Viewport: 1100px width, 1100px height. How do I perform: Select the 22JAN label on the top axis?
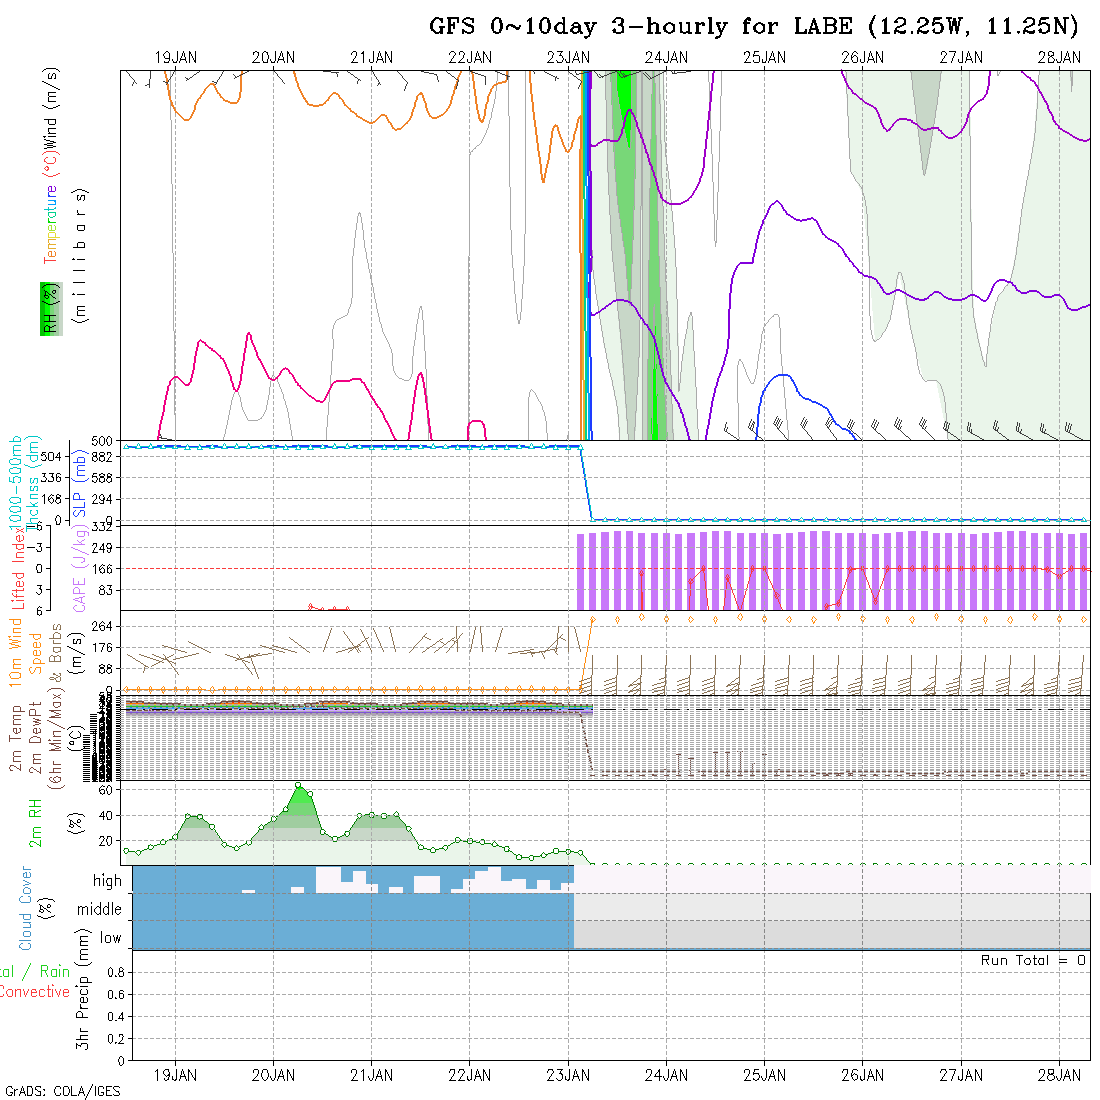click(470, 58)
